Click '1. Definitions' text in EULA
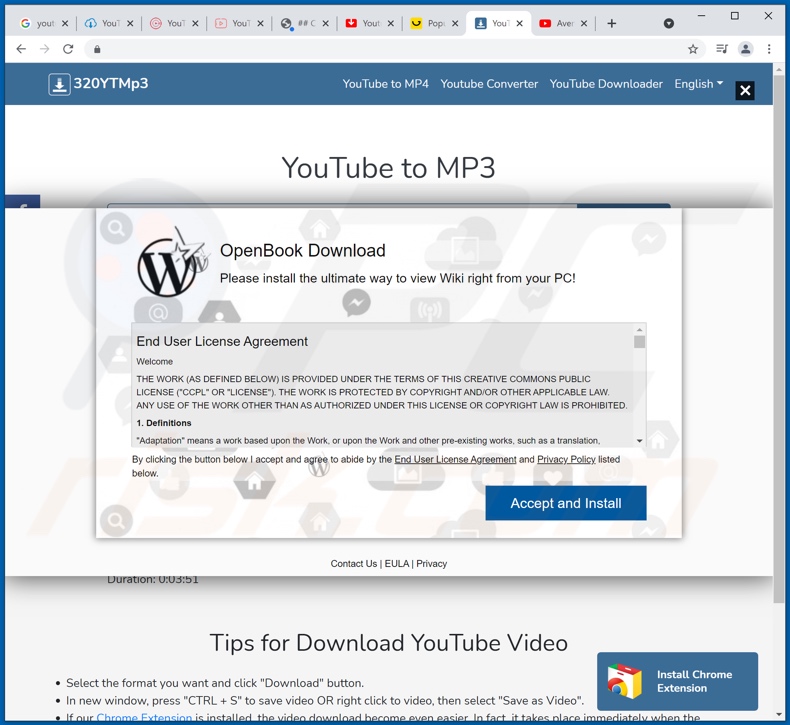Image resolution: width=790 pixels, height=725 pixels. point(164,423)
